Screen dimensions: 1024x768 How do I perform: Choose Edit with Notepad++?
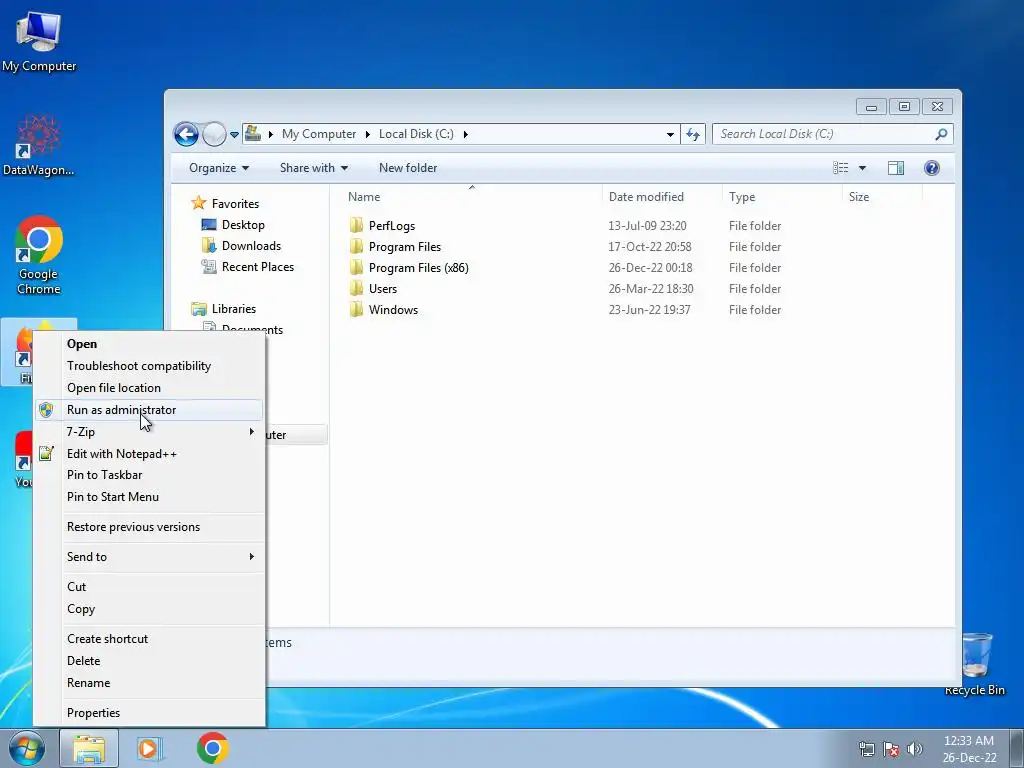tap(150, 454)
